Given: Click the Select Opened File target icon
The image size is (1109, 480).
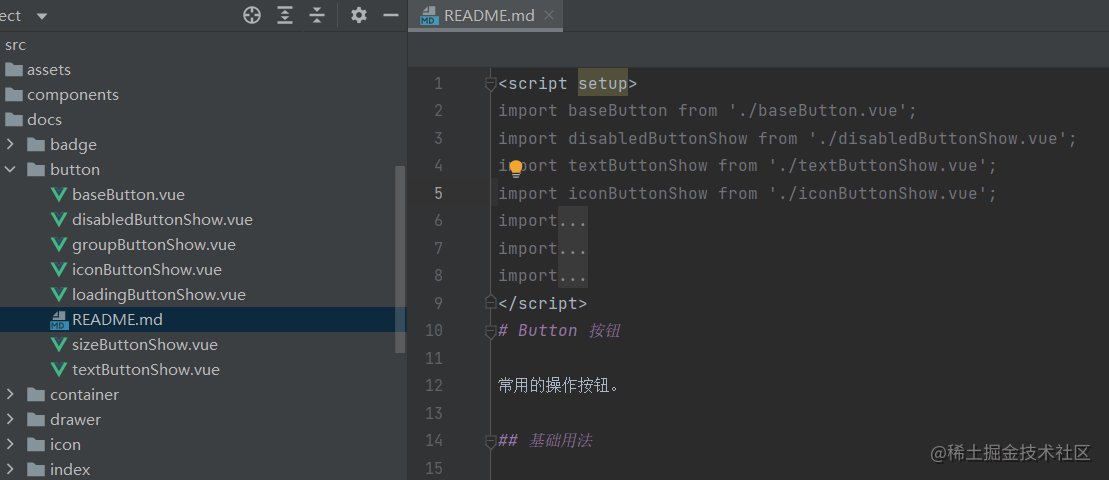Looking at the screenshot, I should coord(252,15).
